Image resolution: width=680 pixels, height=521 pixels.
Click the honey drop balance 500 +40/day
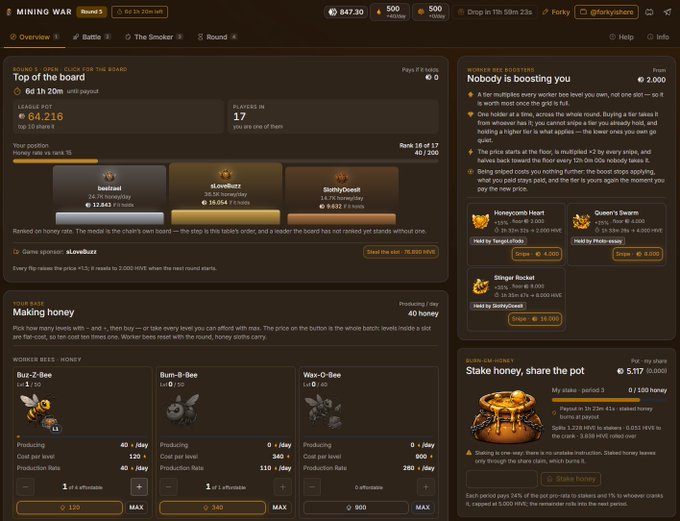pyautogui.click(x=389, y=12)
